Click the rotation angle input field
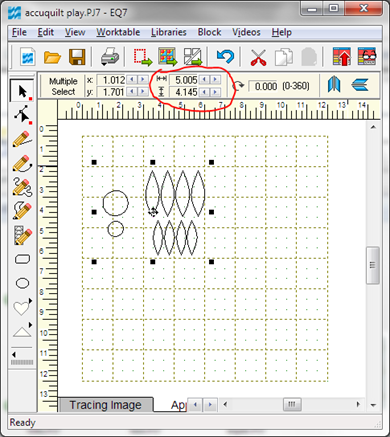The height and width of the screenshot is (437, 390). click(264, 86)
